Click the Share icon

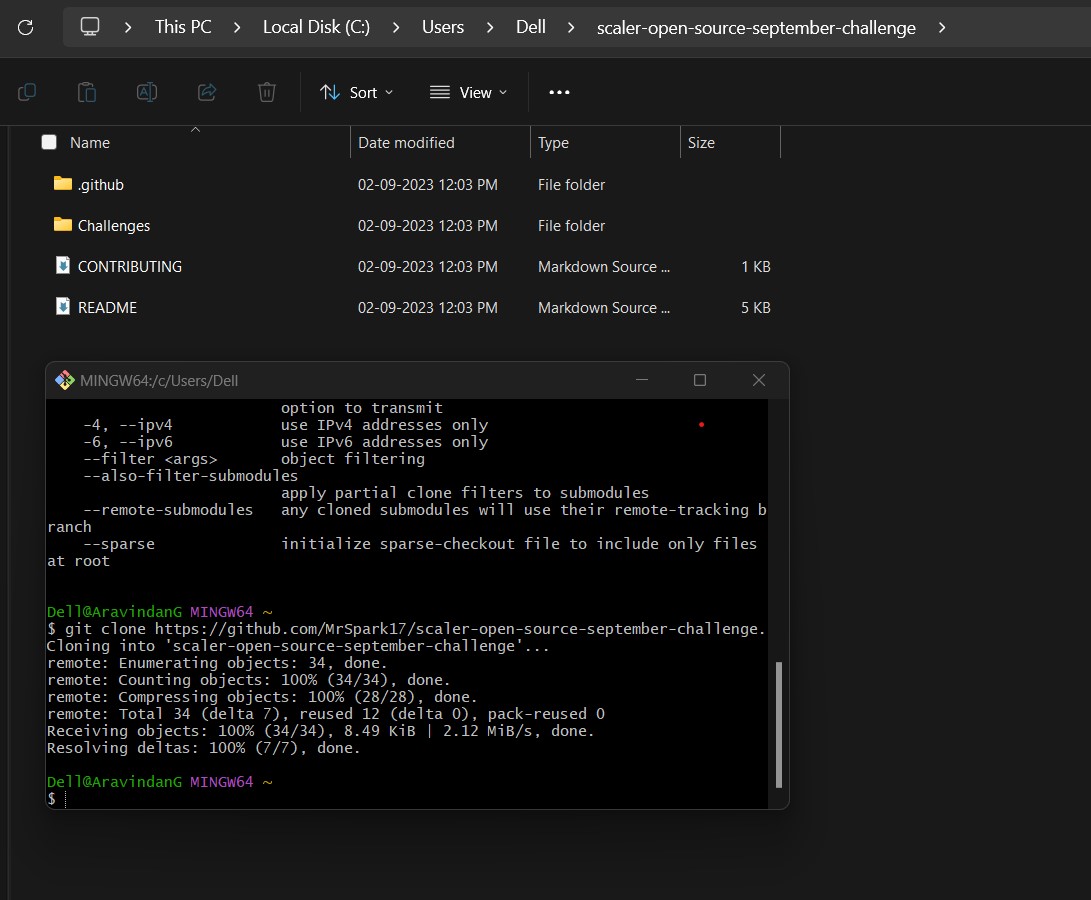(207, 91)
